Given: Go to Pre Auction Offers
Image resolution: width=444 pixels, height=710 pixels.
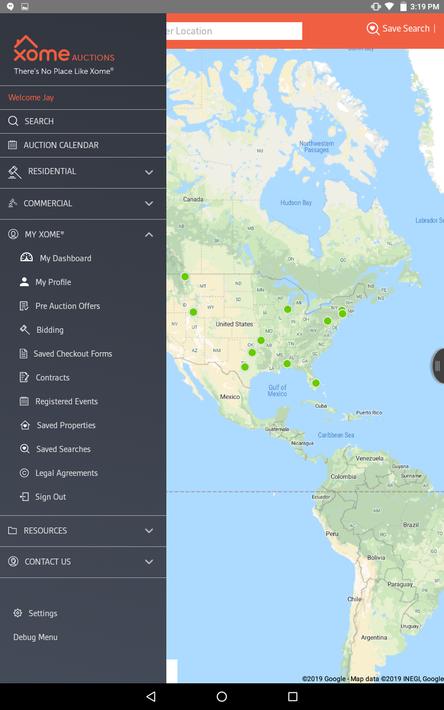Looking at the screenshot, I should [68, 306].
